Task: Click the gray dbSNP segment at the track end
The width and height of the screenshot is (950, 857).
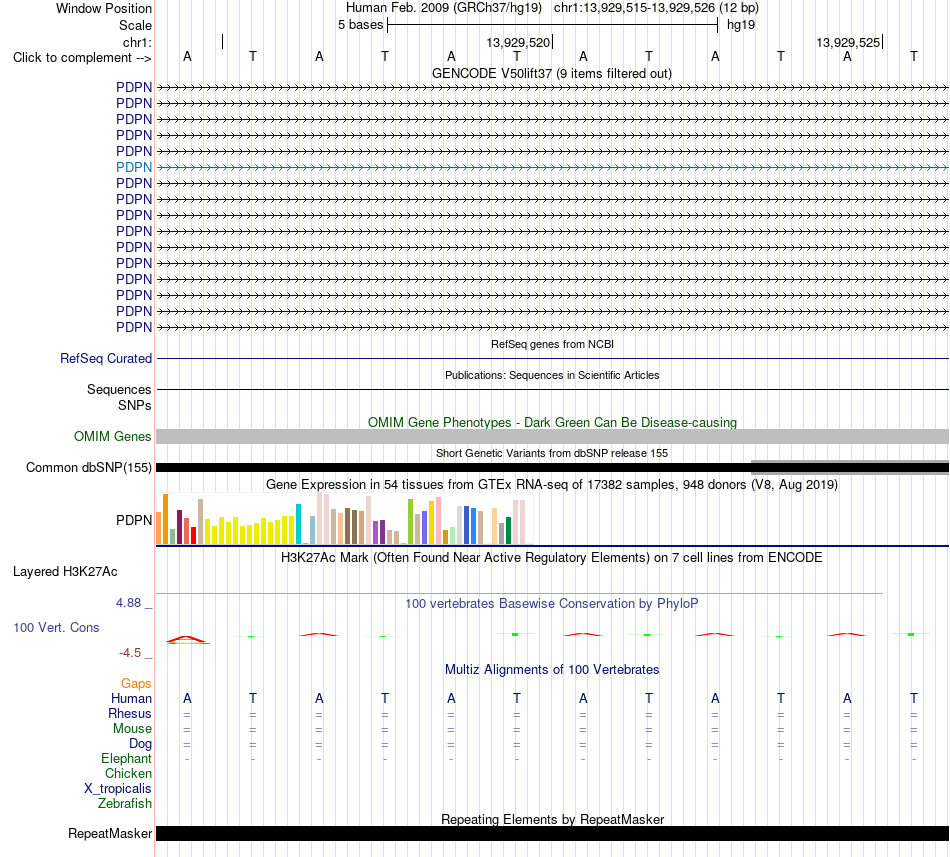Action: (849, 468)
